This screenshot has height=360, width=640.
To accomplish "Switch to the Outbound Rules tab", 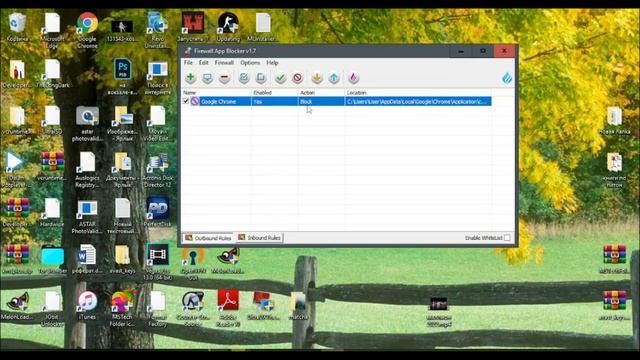I will point(208,238).
